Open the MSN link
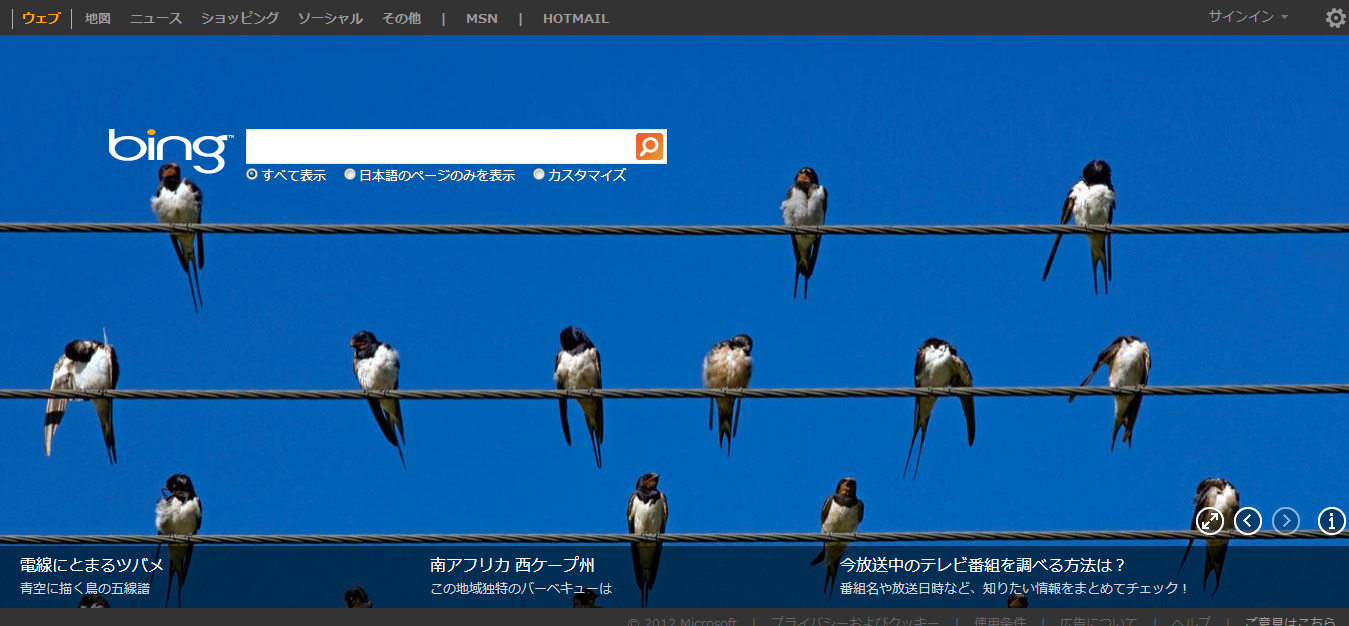 click(x=482, y=18)
